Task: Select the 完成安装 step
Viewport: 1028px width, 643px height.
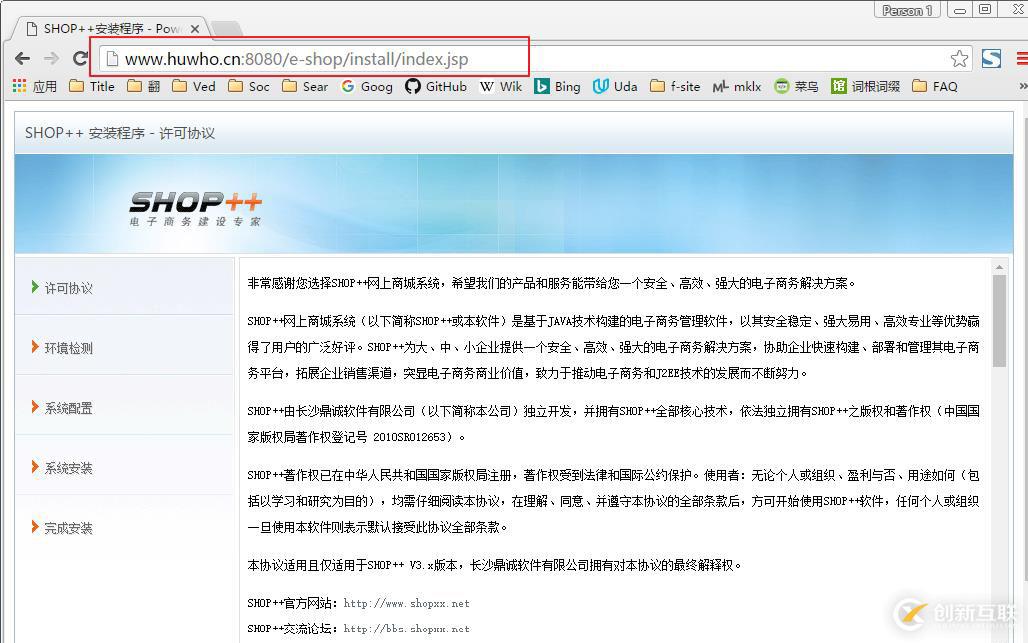Action: click(125, 528)
